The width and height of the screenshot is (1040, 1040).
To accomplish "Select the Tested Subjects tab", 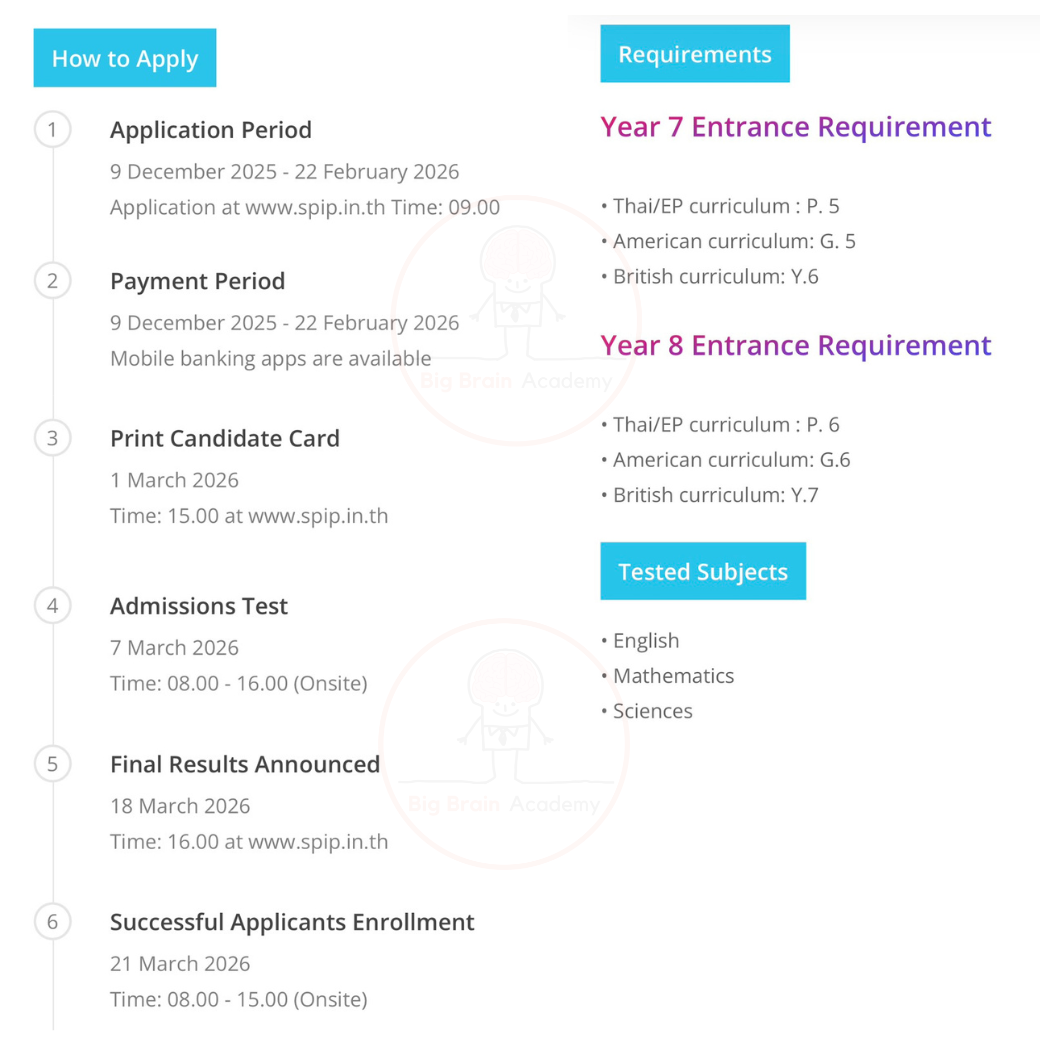I will coord(703,572).
